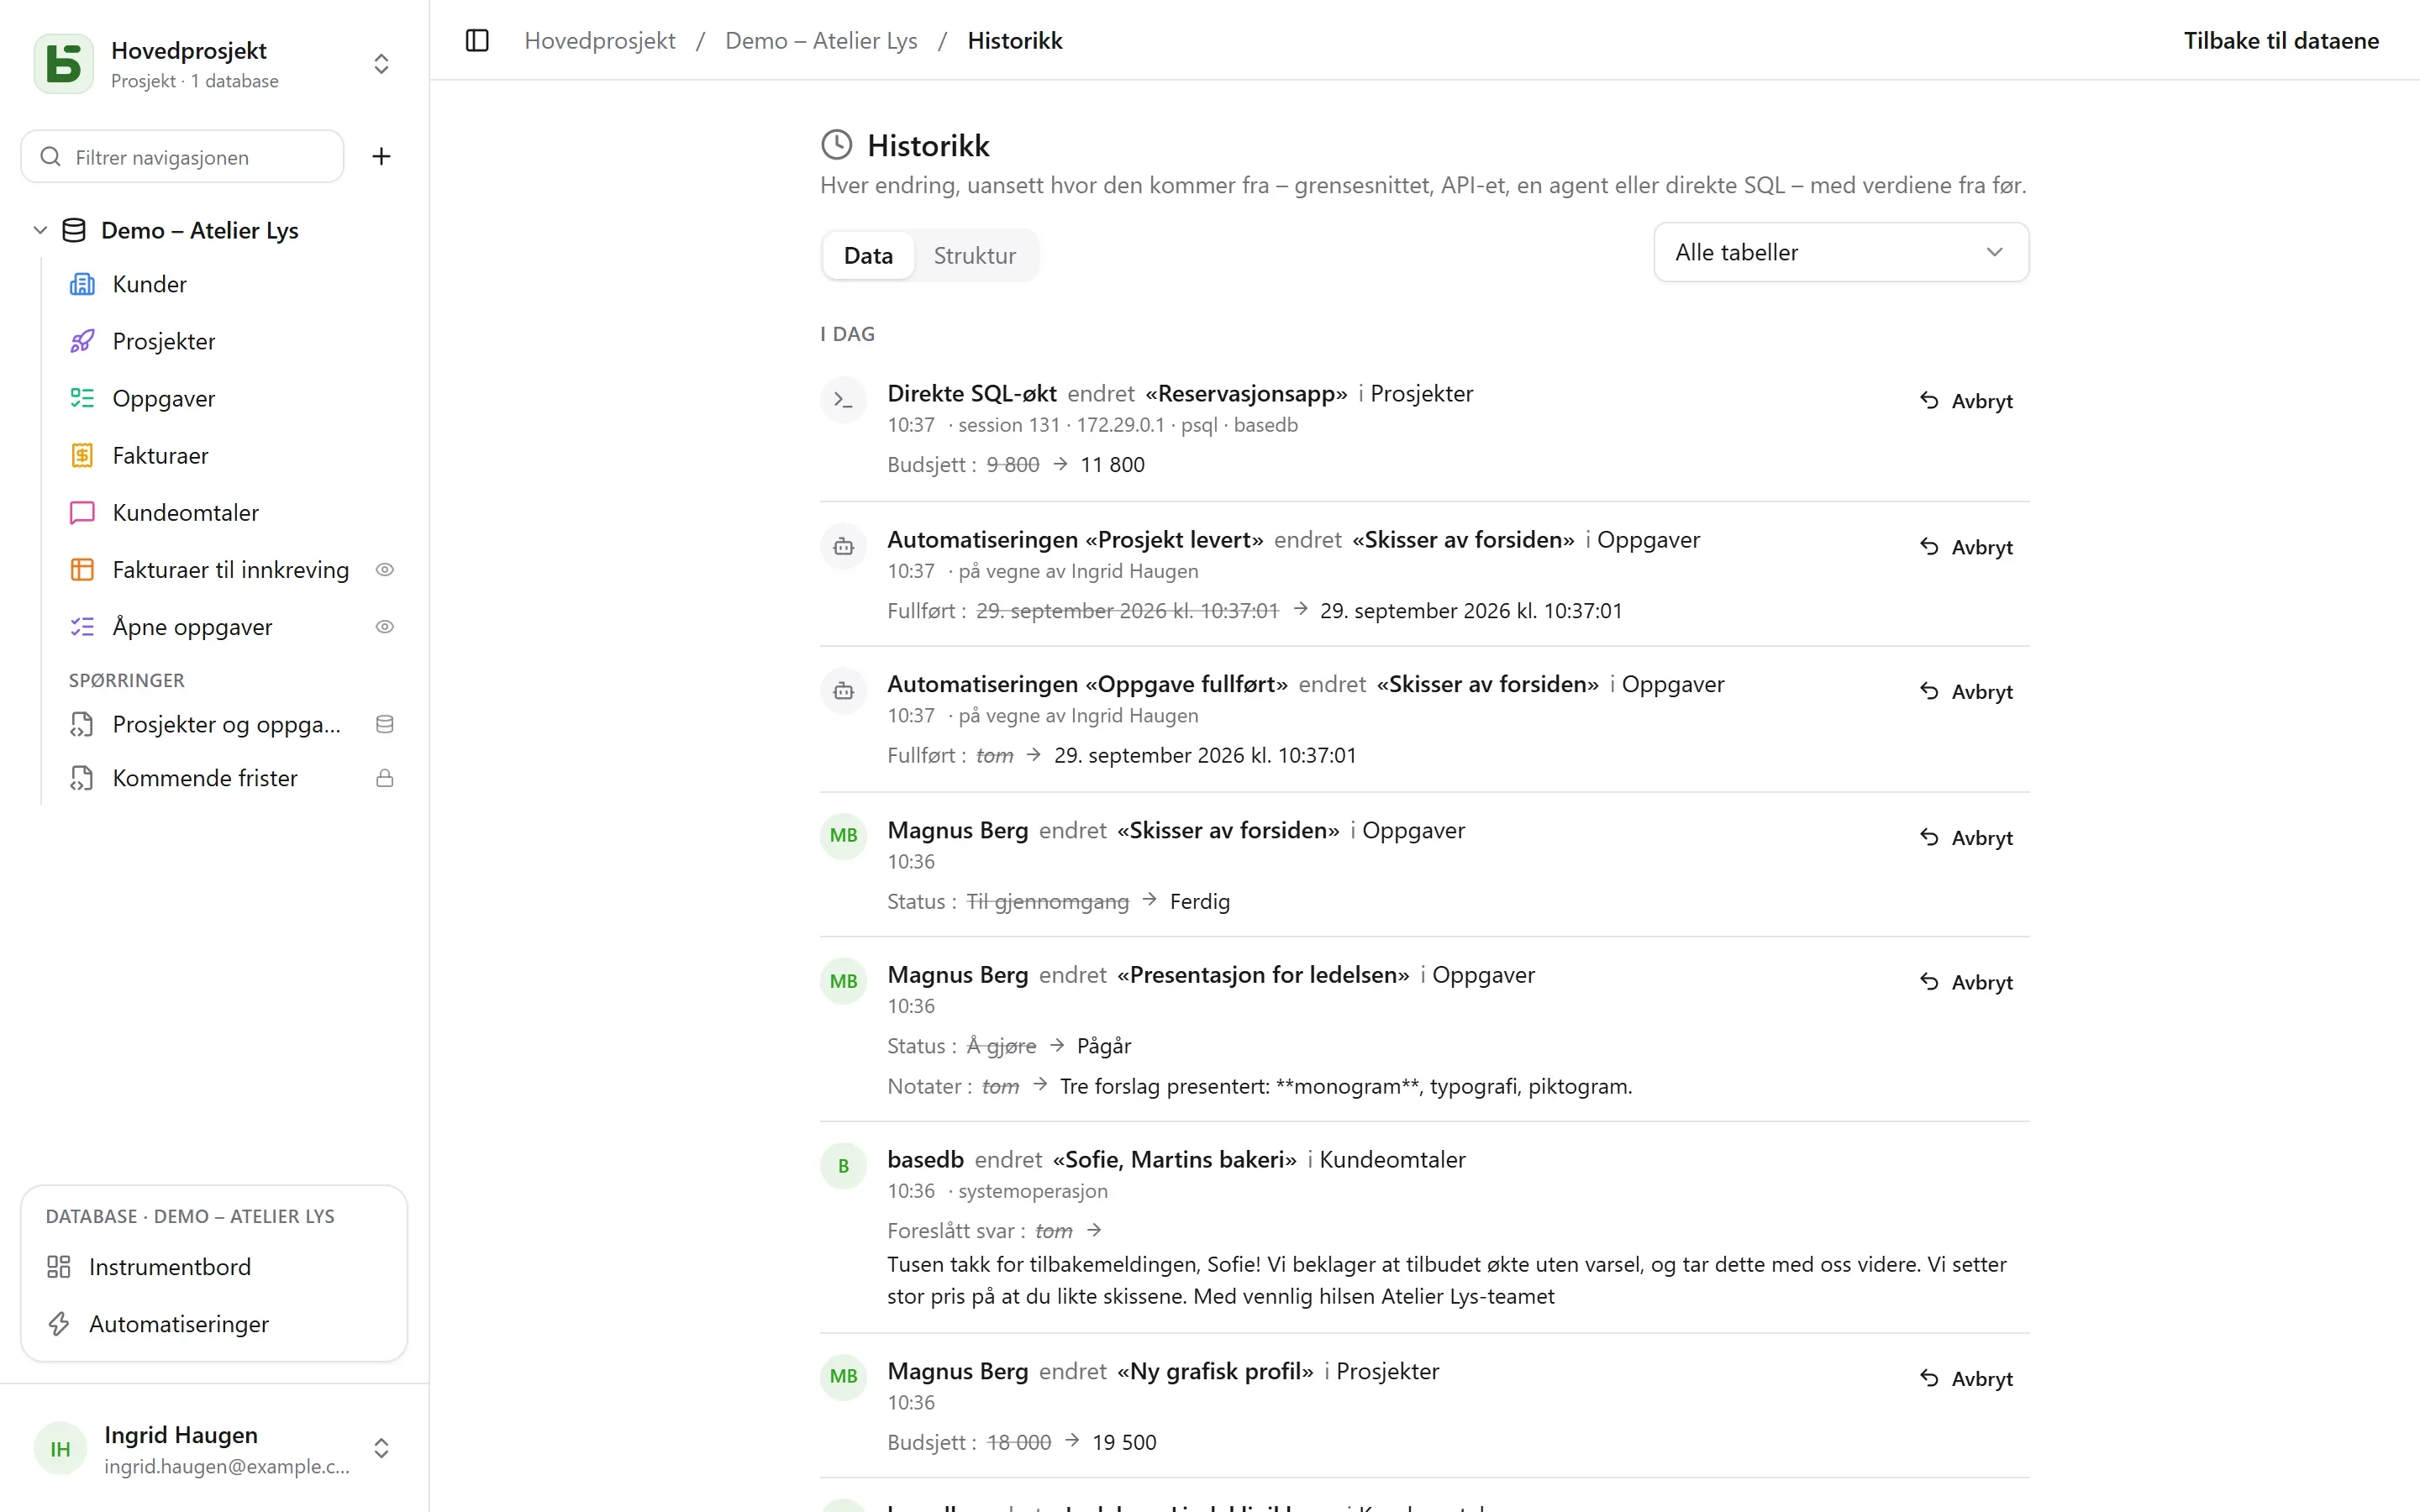The width and height of the screenshot is (2420, 1512).
Task: Toggle eye icon for Fakturaer til innkreving
Action: pyautogui.click(x=385, y=569)
